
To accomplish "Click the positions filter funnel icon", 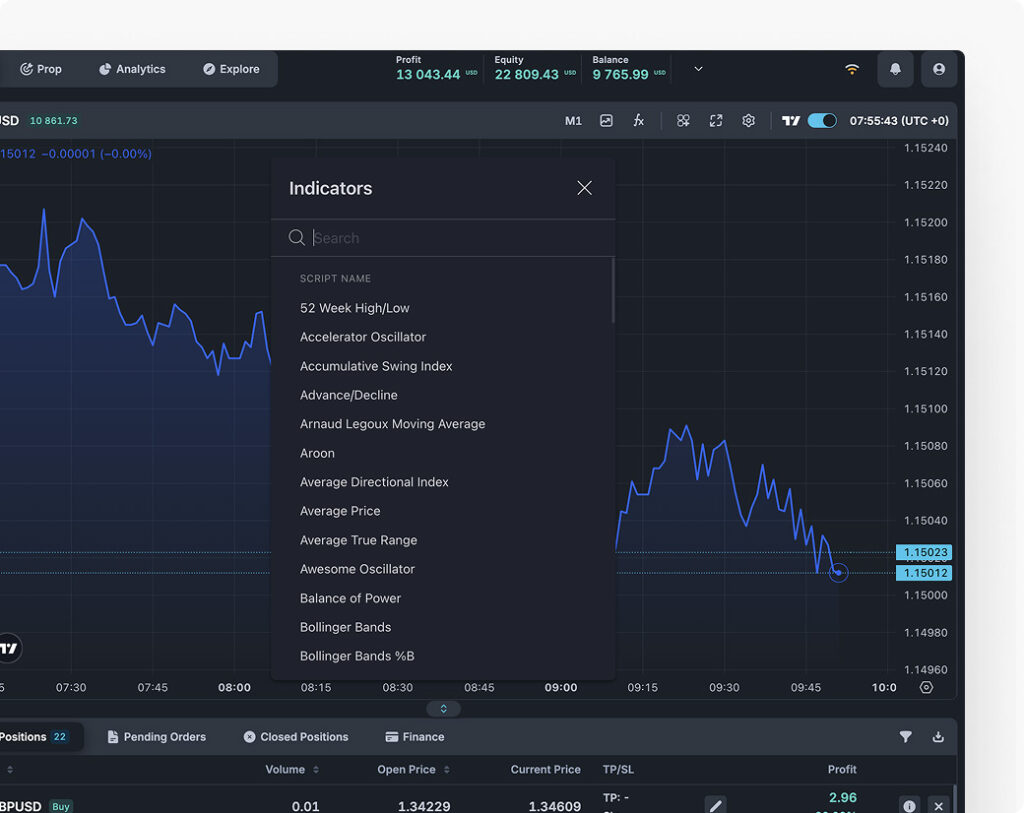I will pyautogui.click(x=905, y=737).
